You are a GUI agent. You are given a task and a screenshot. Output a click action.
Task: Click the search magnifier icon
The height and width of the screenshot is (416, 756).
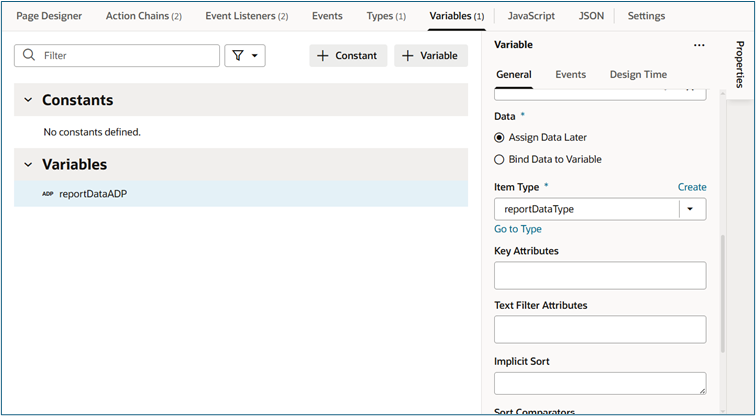pyautogui.click(x=29, y=56)
